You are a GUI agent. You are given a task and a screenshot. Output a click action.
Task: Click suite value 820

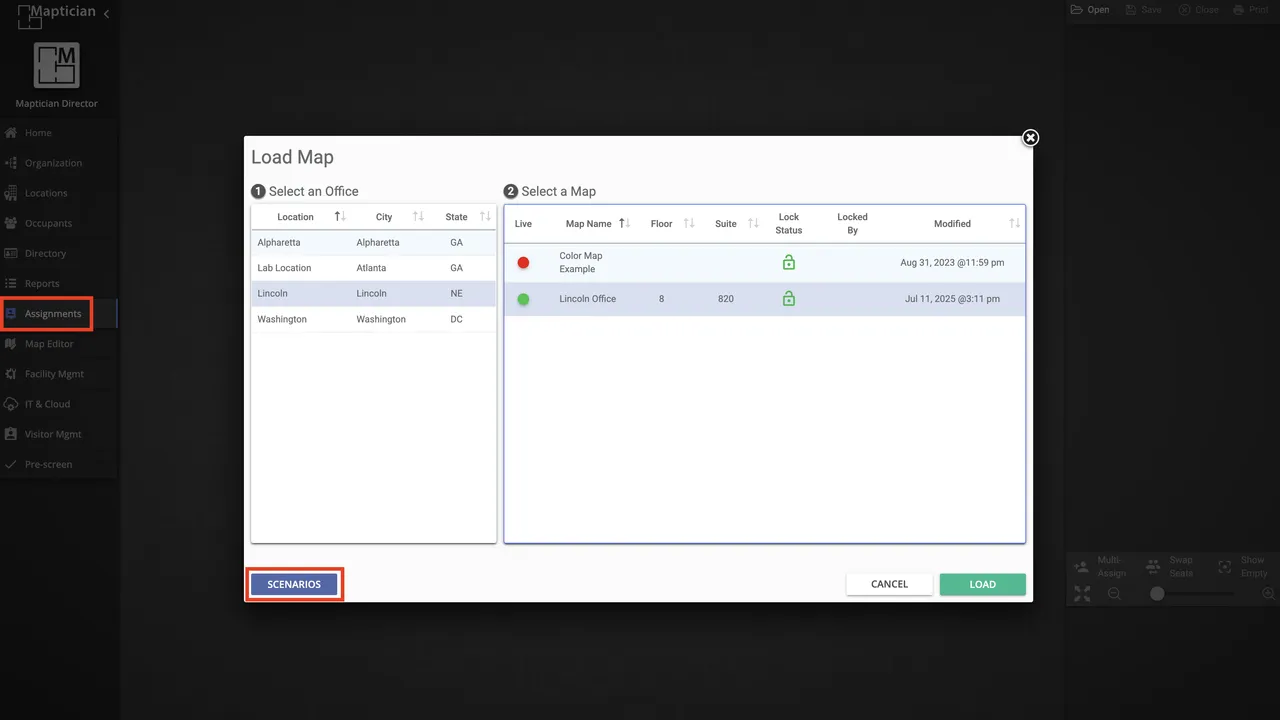coord(726,299)
